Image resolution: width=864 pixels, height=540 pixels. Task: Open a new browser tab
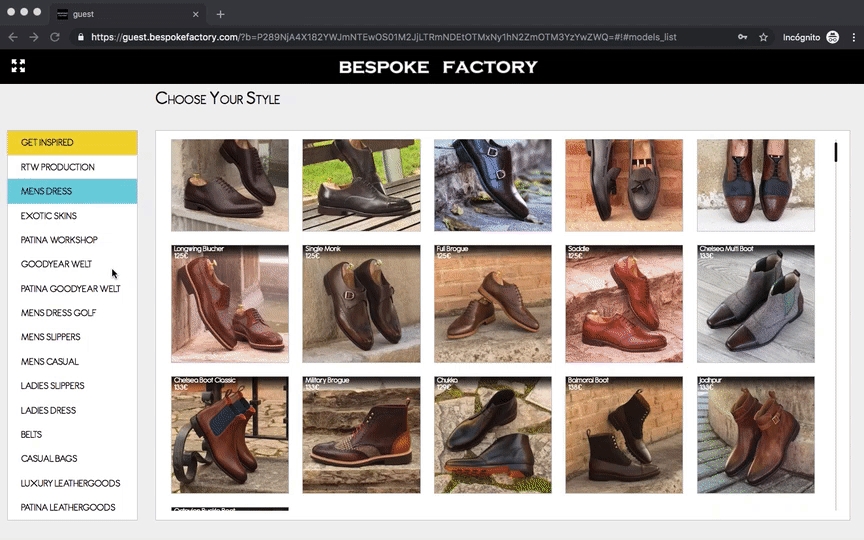tap(221, 14)
